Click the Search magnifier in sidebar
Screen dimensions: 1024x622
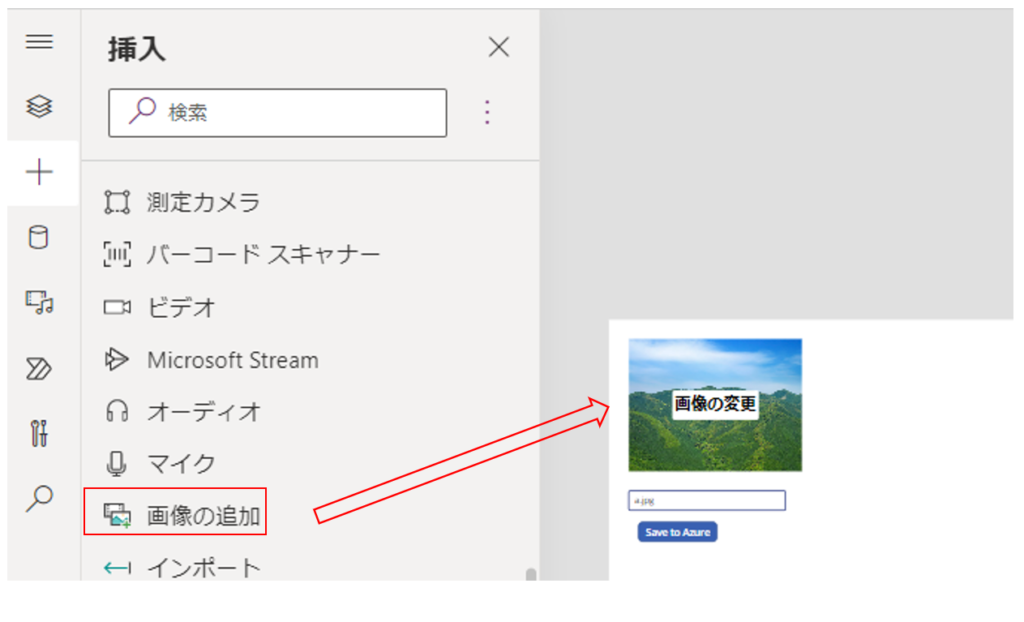[x=39, y=498]
